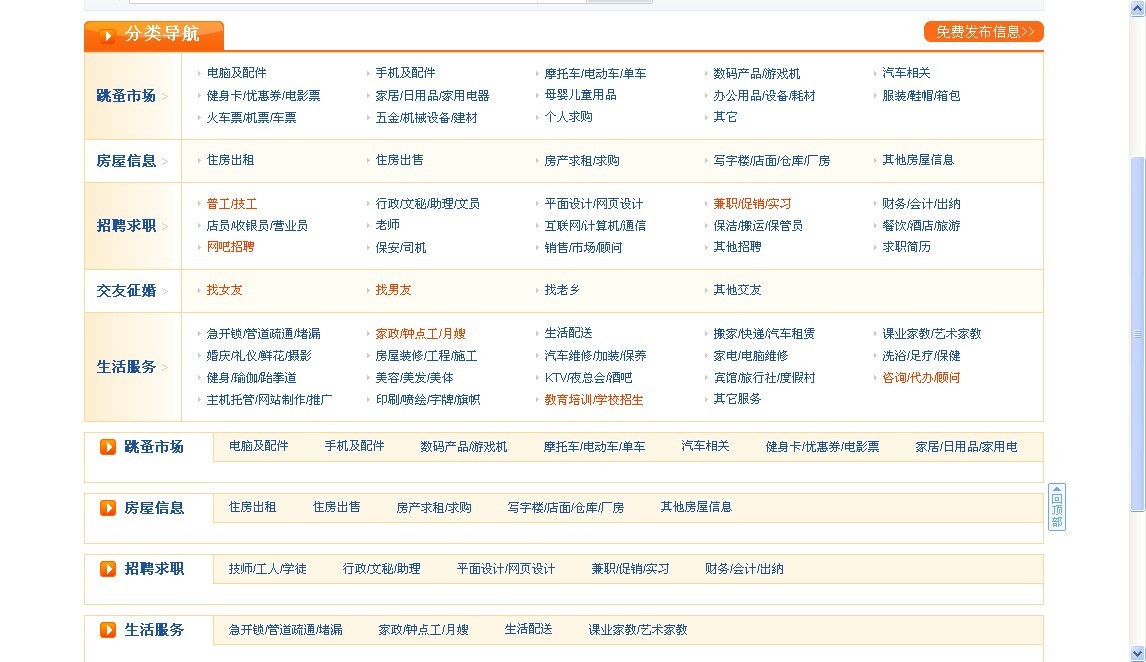Select the orange 咨询/代办/顾问 link

921,378
